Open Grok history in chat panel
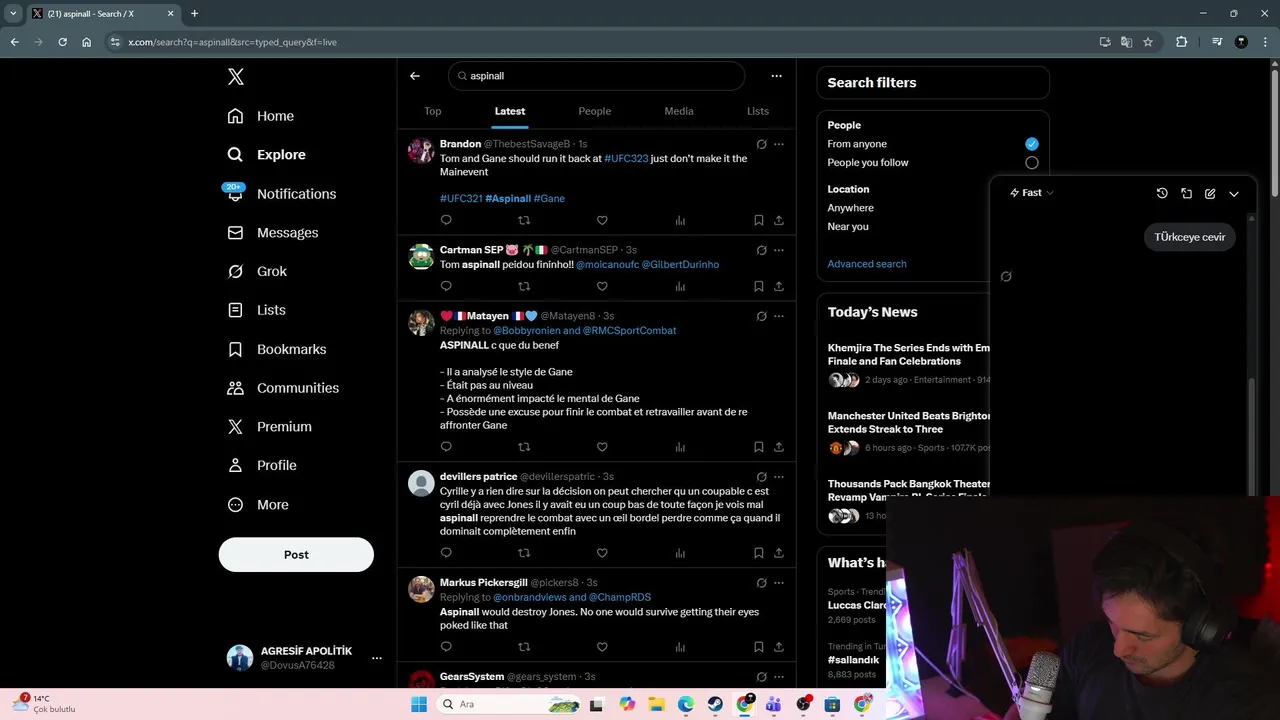Screen dimensions: 1280x720 coord(1162,193)
